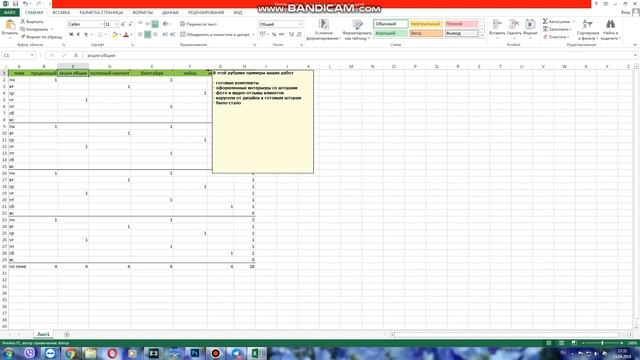This screenshot has width=640, height=360.
Task: Click the Format Painter (Формат по образцу)
Action: [x=41, y=37]
